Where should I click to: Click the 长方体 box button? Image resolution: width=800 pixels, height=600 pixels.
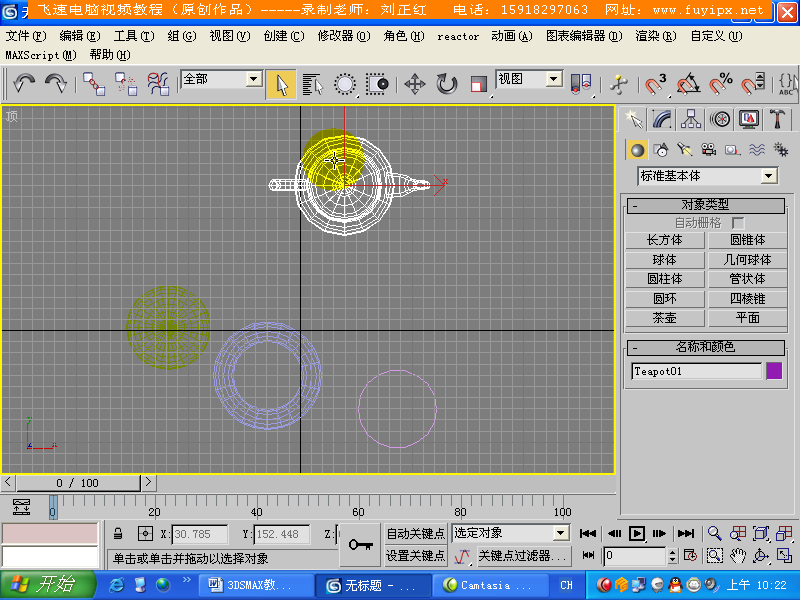(x=665, y=240)
